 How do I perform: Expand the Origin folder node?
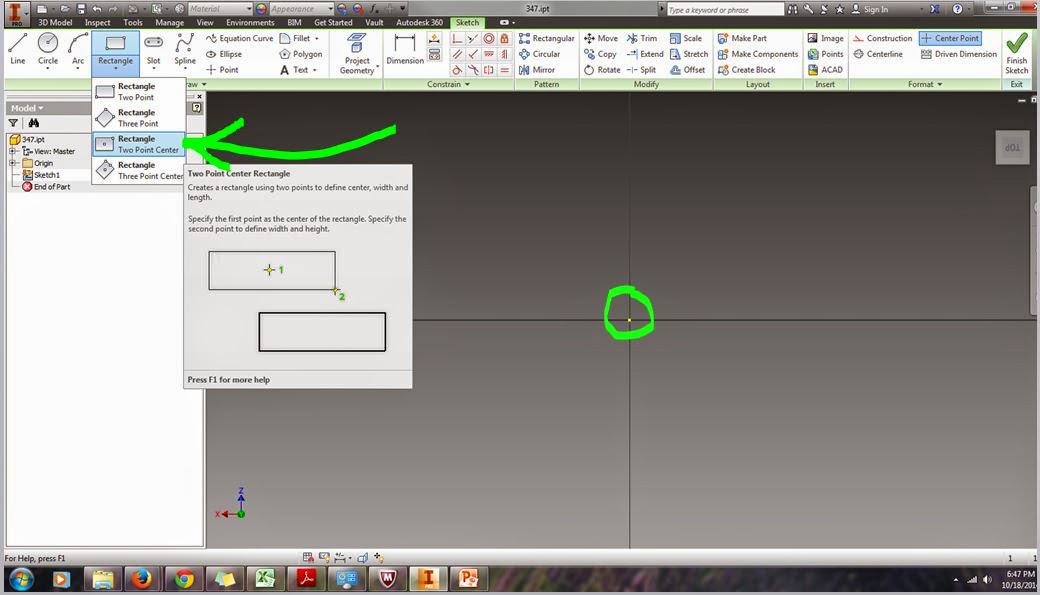[x=12, y=163]
